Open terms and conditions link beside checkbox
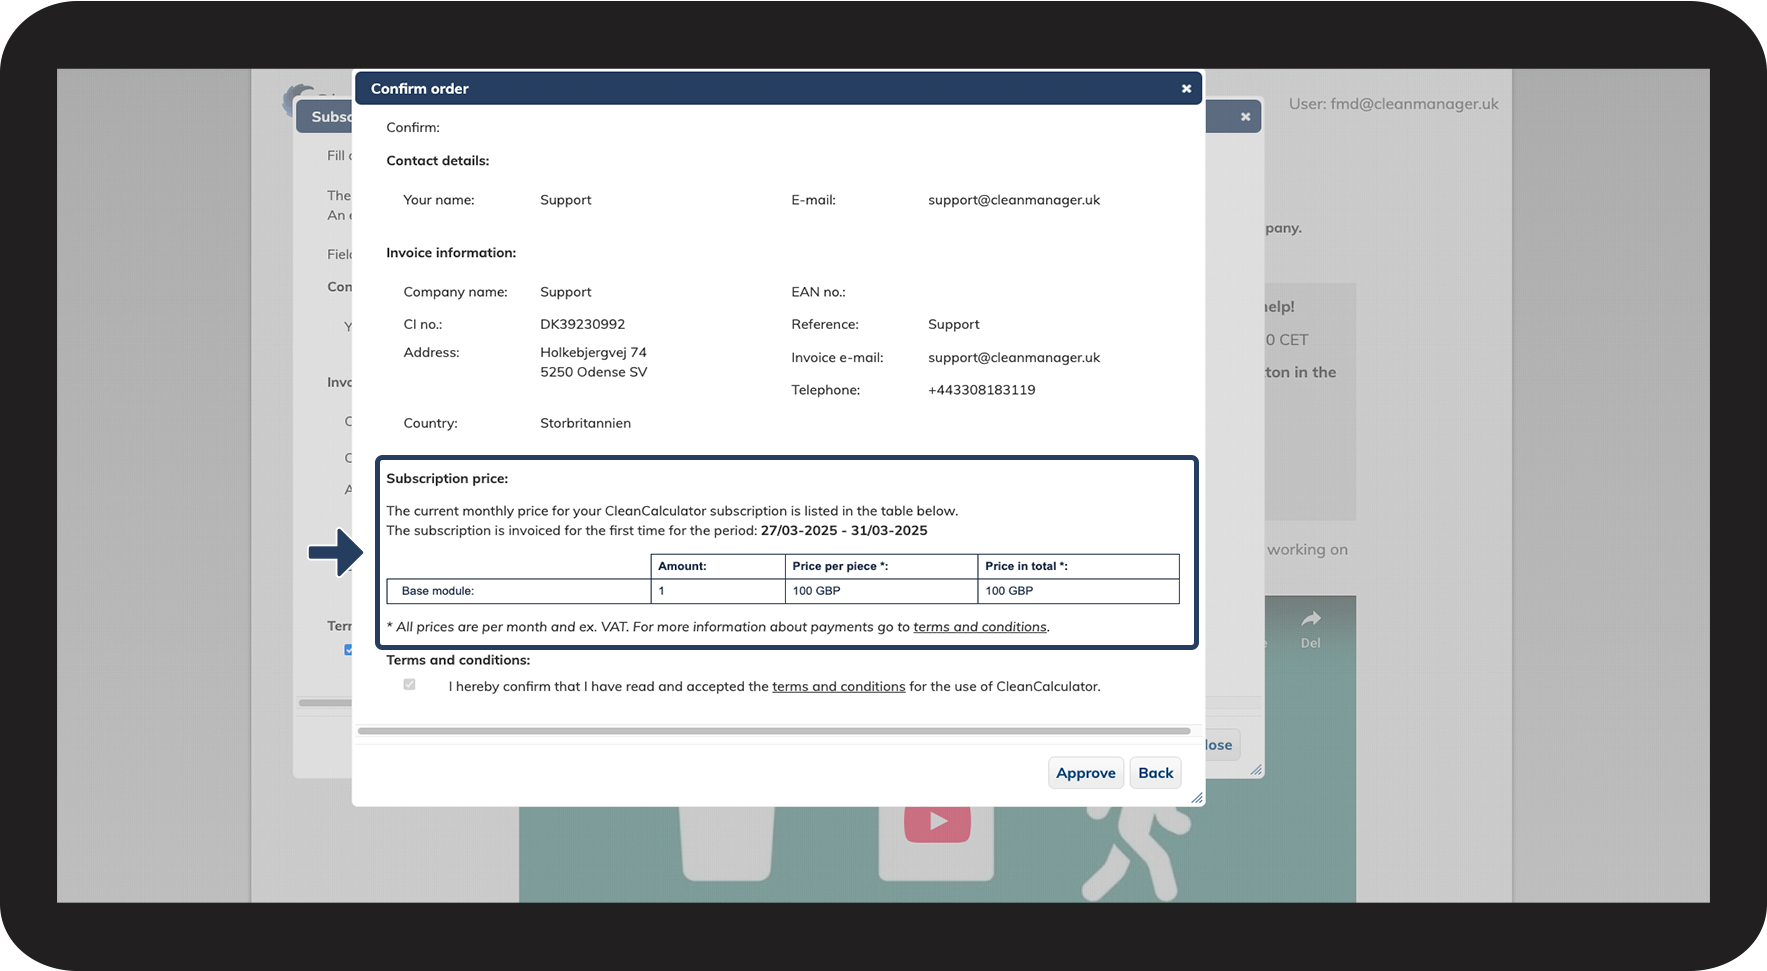The width and height of the screenshot is (1767, 971). tap(838, 687)
